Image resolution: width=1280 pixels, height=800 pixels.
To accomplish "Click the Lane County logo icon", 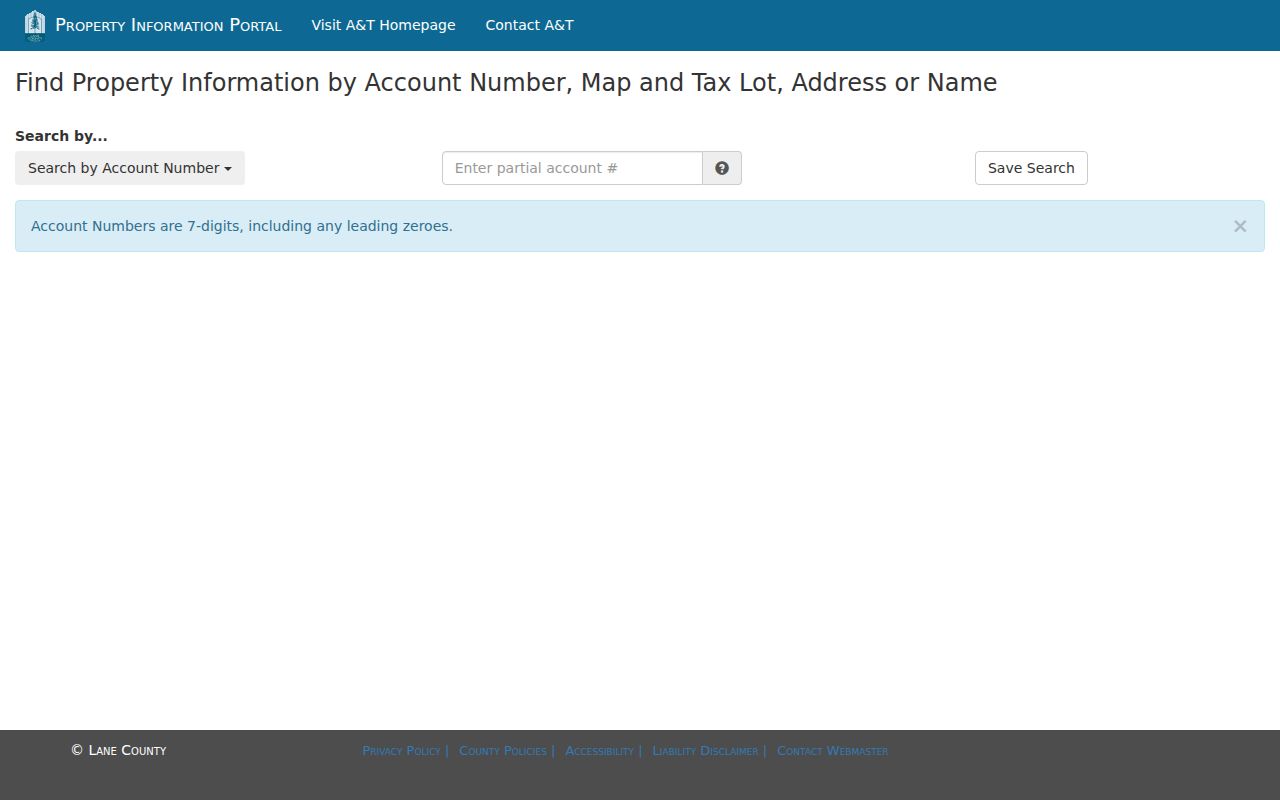I will tap(35, 25).
